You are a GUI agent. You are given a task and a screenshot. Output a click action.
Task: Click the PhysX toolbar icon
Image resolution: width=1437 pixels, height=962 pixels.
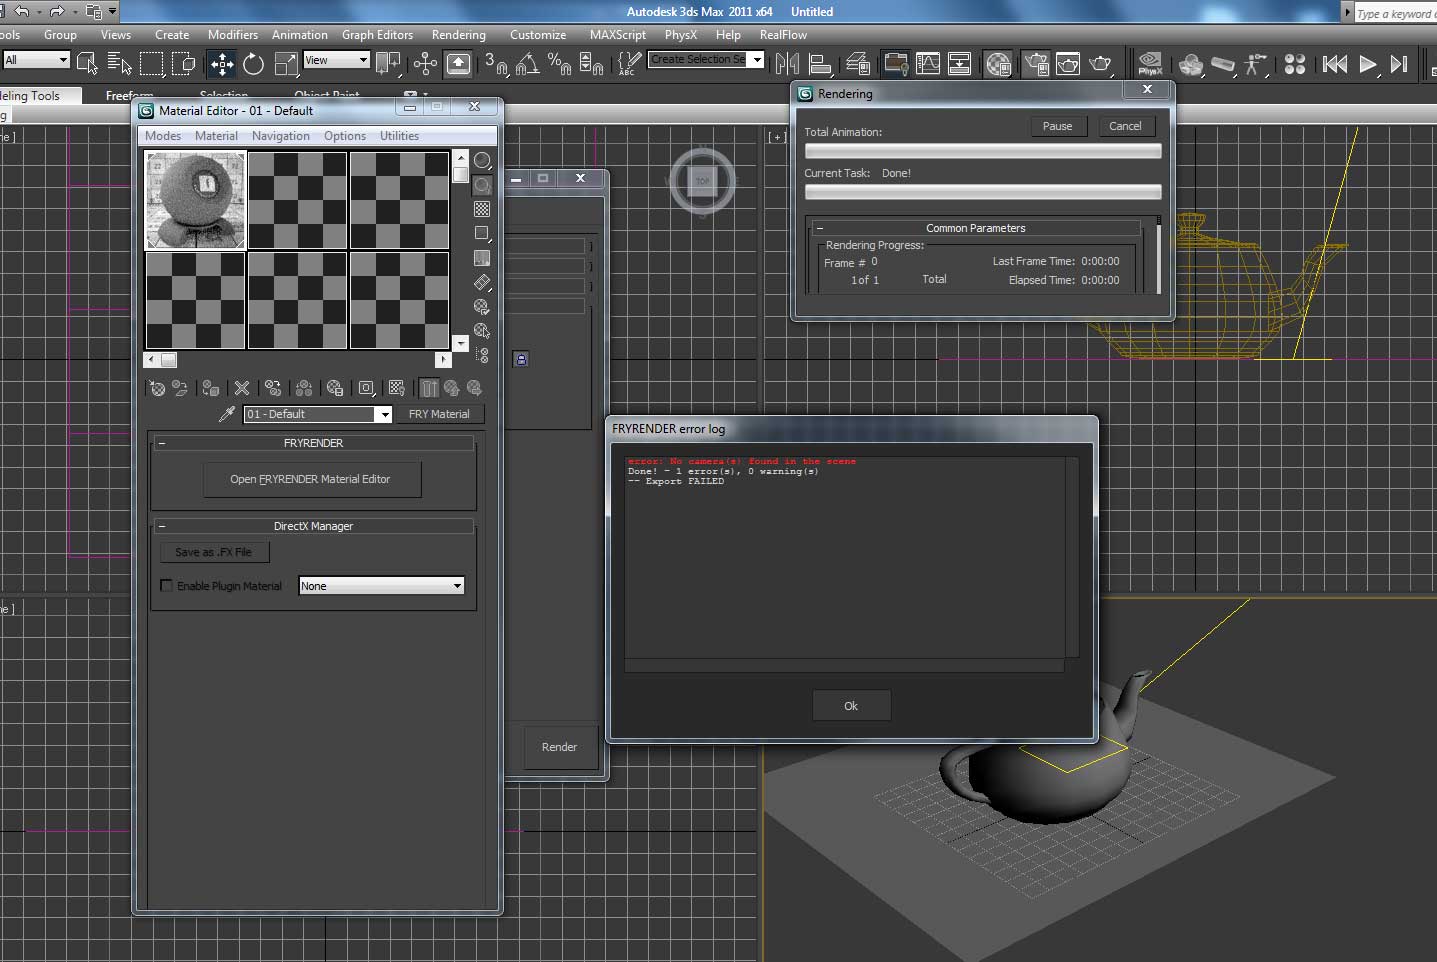point(1150,64)
